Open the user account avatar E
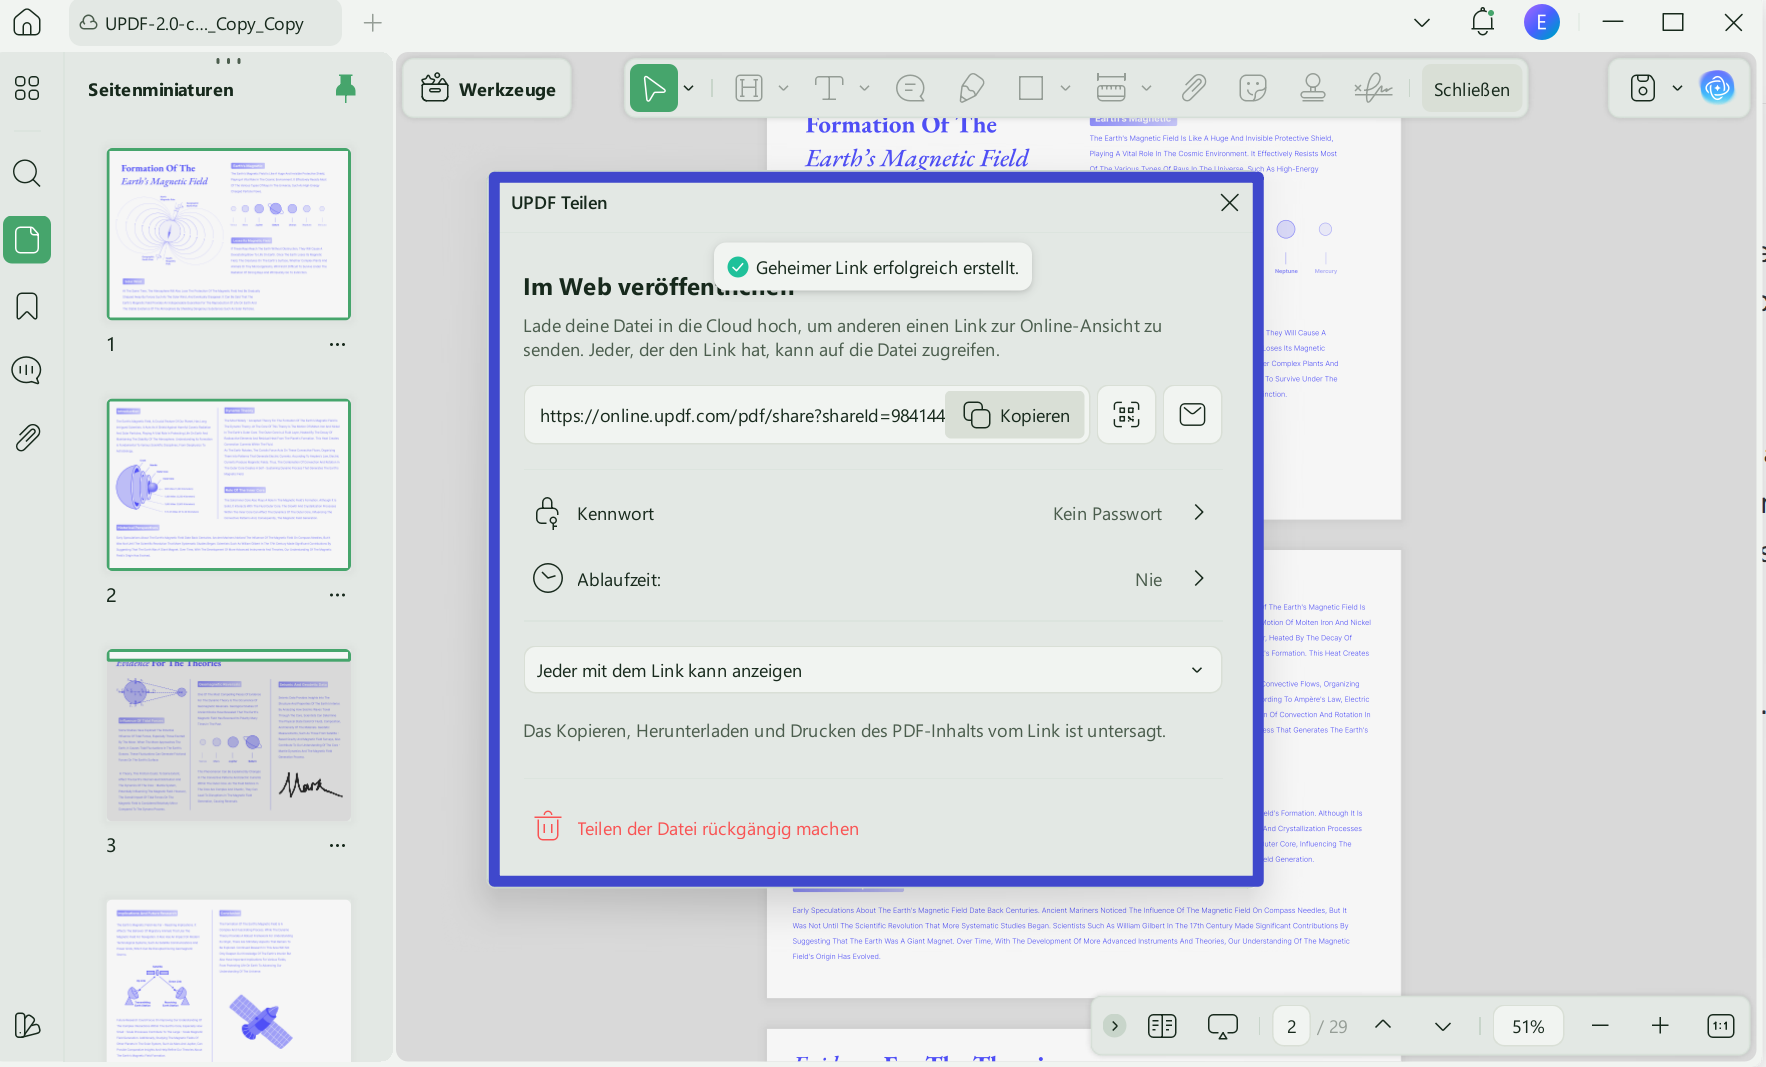This screenshot has width=1766, height=1067. [x=1541, y=22]
